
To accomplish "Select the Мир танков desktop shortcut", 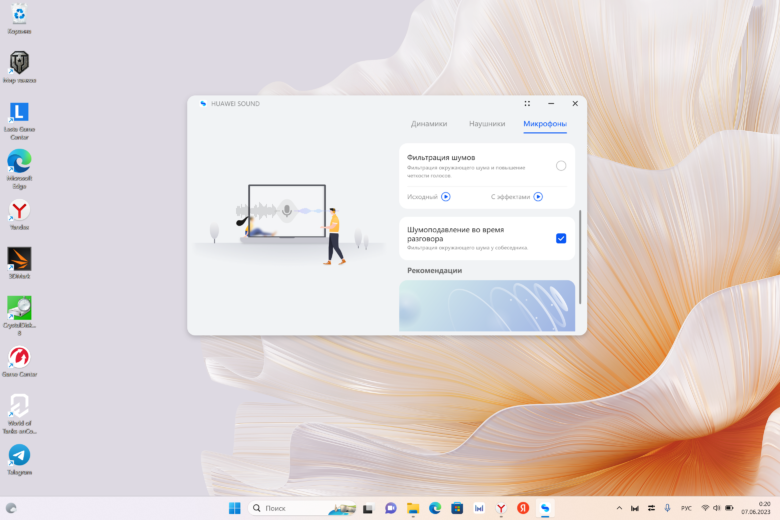I will [x=19, y=67].
